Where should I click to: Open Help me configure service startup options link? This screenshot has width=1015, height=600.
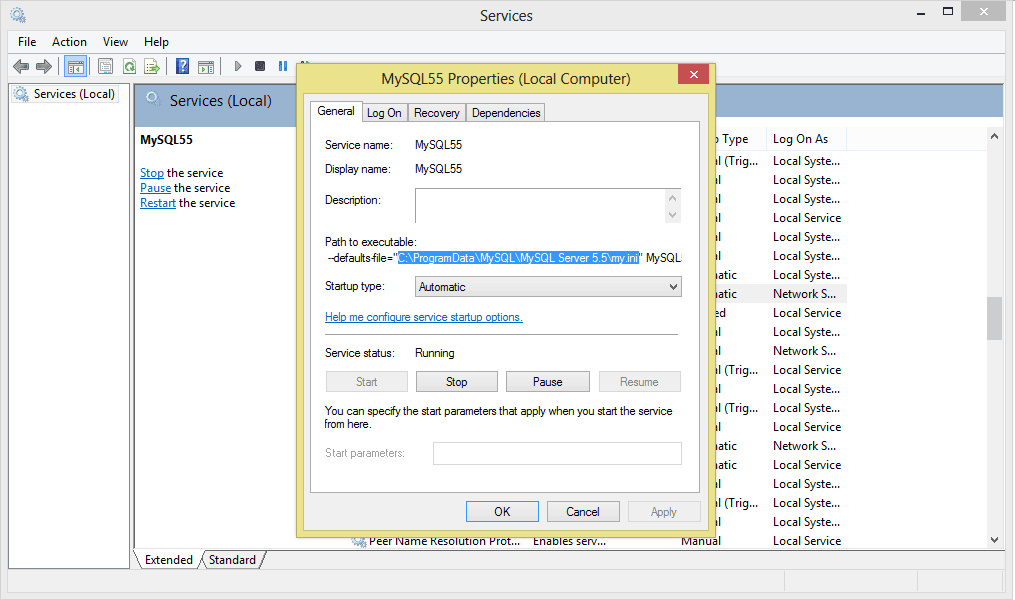point(423,317)
